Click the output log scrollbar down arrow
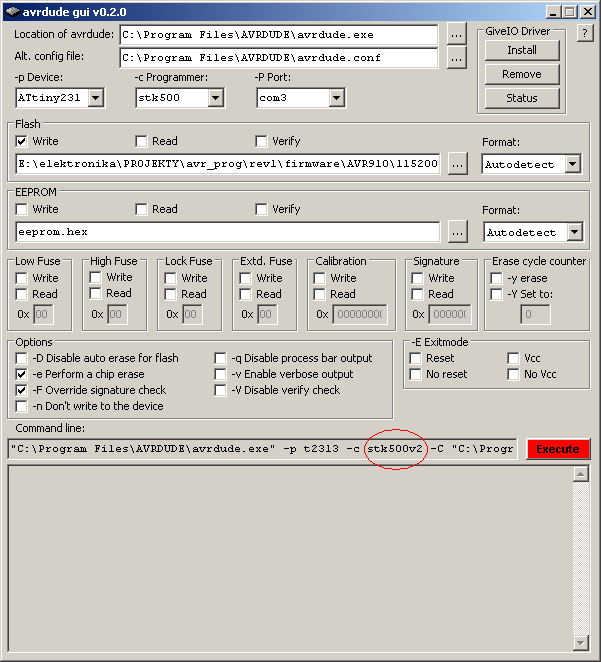The height and width of the screenshot is (662, 601). (581, 643)
